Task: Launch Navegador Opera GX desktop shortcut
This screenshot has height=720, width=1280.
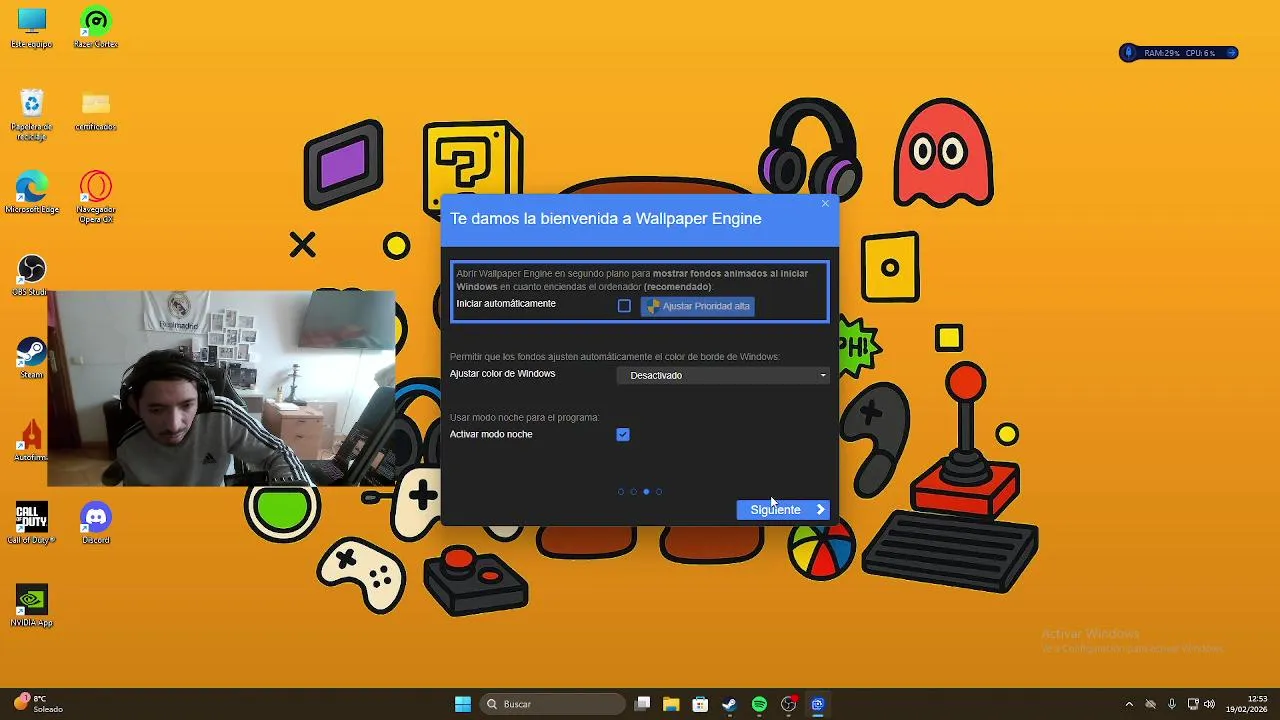Action: 96,197
